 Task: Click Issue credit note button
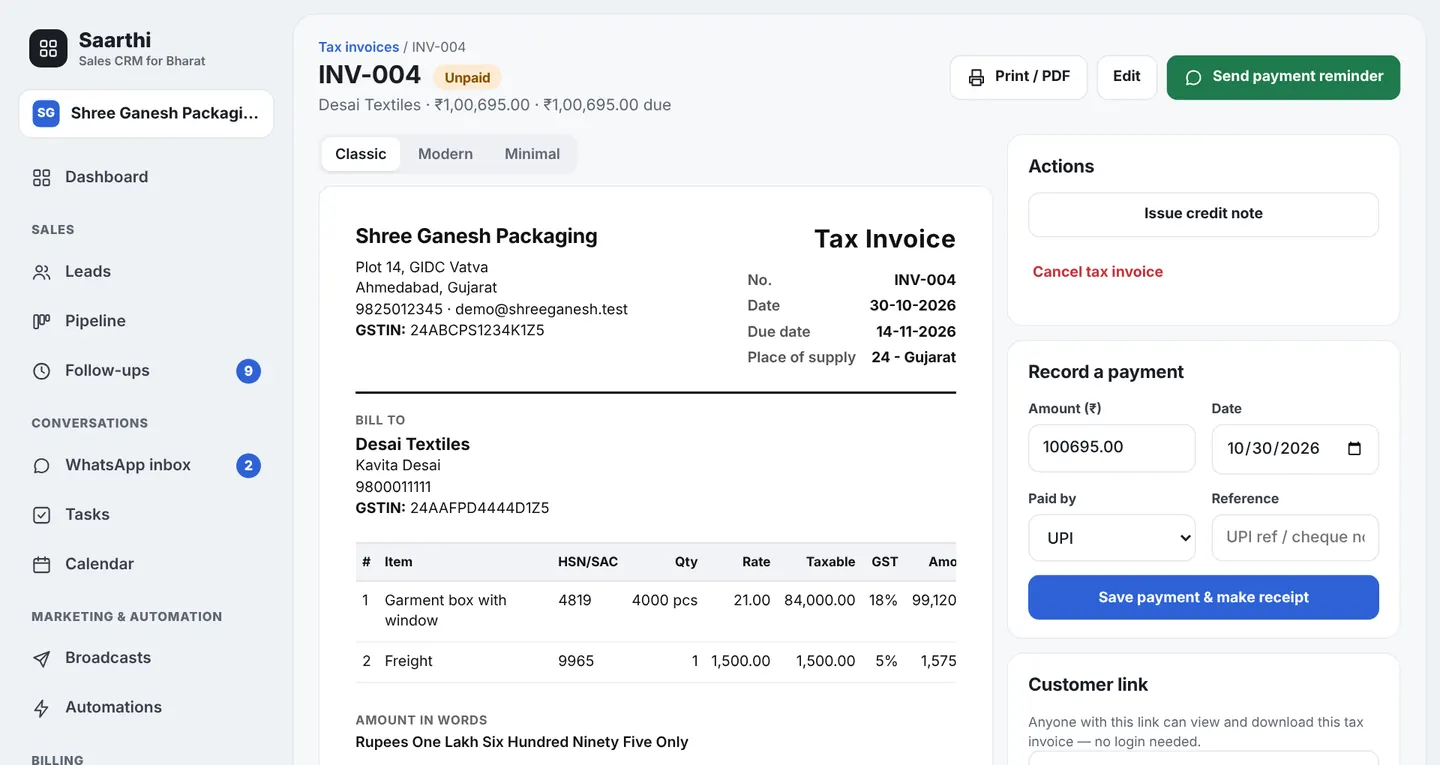1203,214
